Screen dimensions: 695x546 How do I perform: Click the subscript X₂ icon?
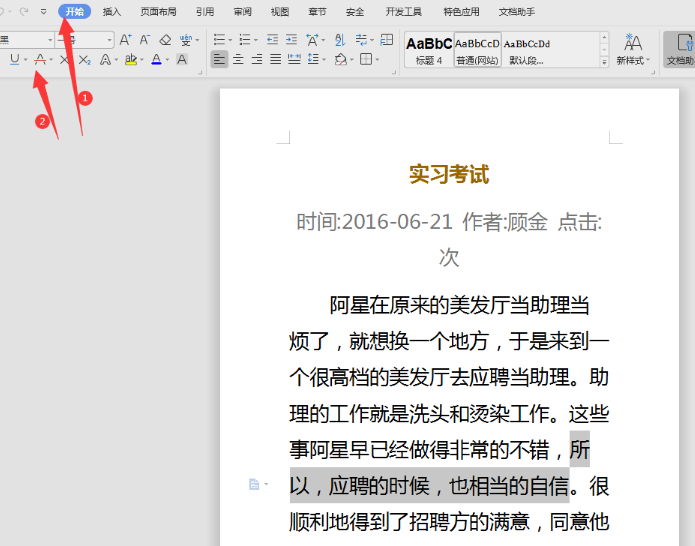pos(85,59)
